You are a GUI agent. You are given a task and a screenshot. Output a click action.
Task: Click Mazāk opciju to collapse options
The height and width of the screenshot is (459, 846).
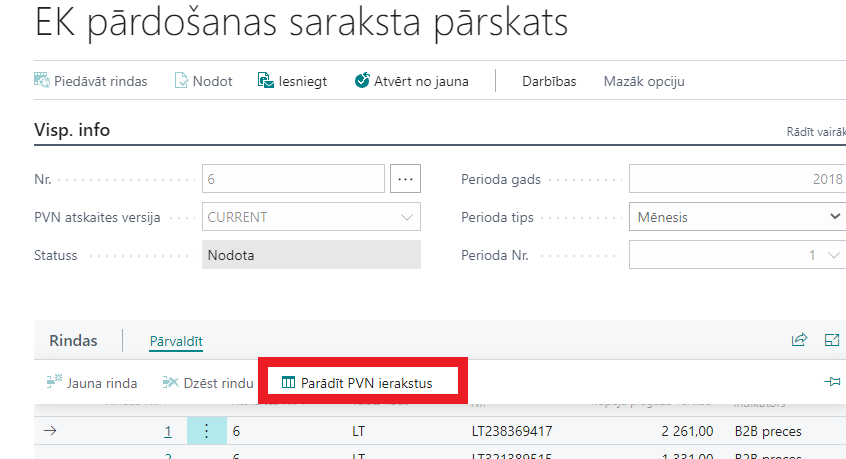[x=644, y=81]
